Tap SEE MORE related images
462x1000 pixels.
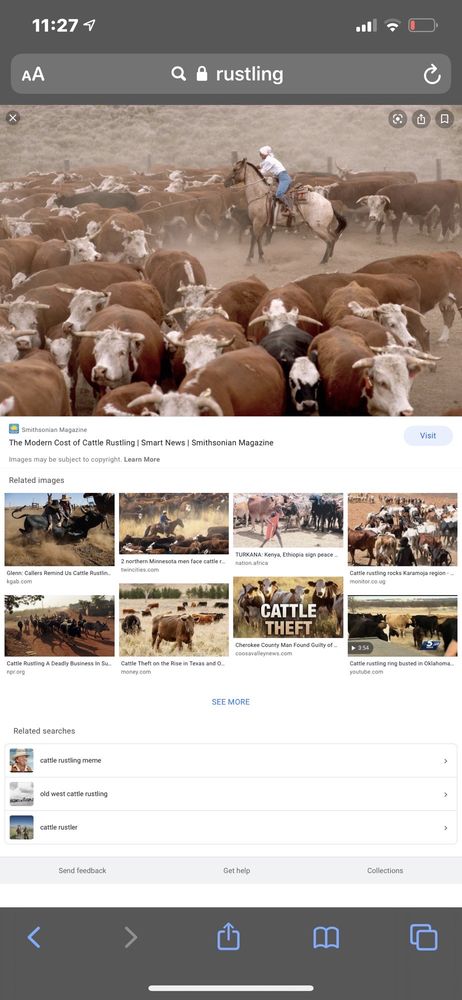[x=231, y=702]
